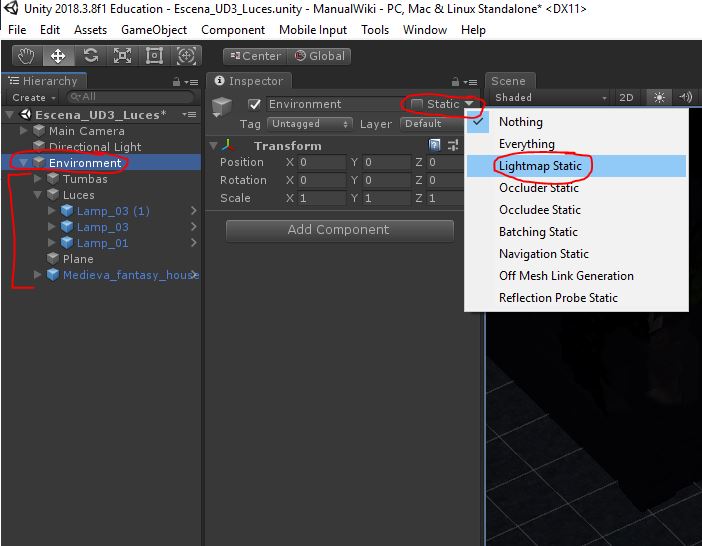The height and width of the screenshot is (546, 702).
Task: Open the Hierarchy Create dropdown
Action: point(34,98)
